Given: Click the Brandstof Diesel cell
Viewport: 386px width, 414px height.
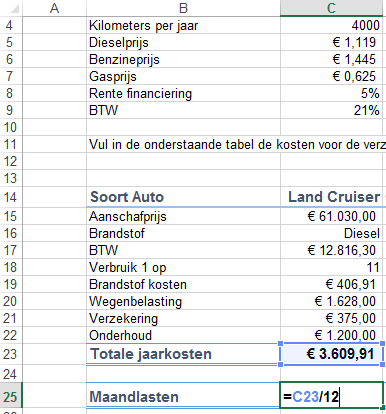Looking at the screenshot, I should tap(331, 233).
